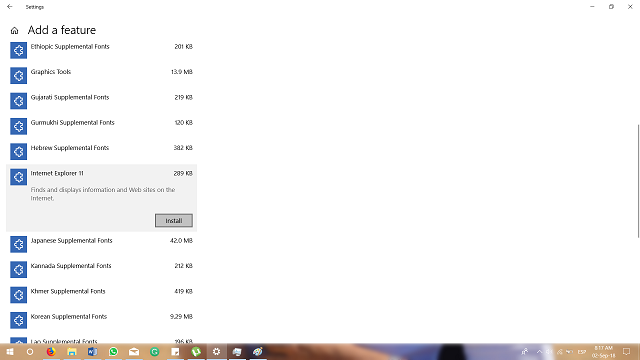Click the Japanese Supplemental Fonts feature icon

tap(18, 244)
